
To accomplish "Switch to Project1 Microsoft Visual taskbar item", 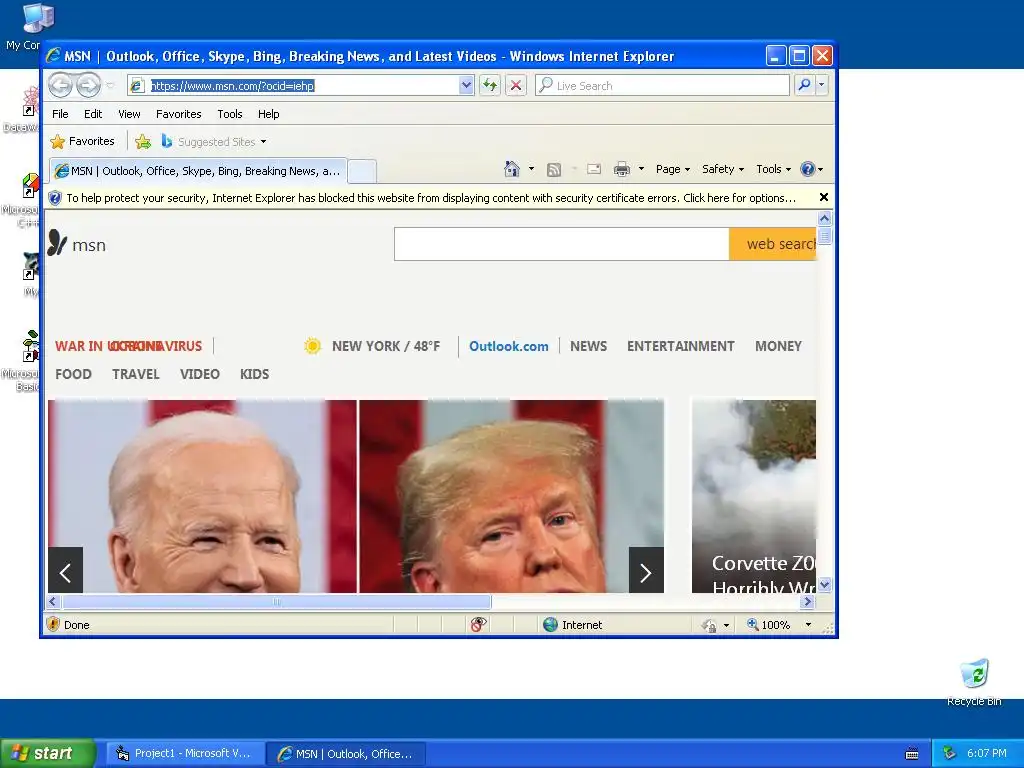I will pos(185,754).
